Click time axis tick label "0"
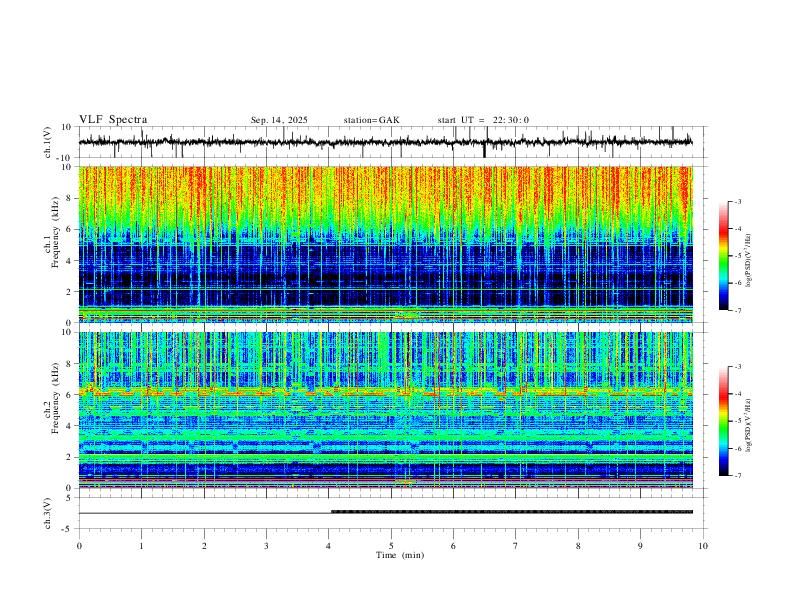The height and width of the screenshot is (612, 792). [x=79, y=546]
